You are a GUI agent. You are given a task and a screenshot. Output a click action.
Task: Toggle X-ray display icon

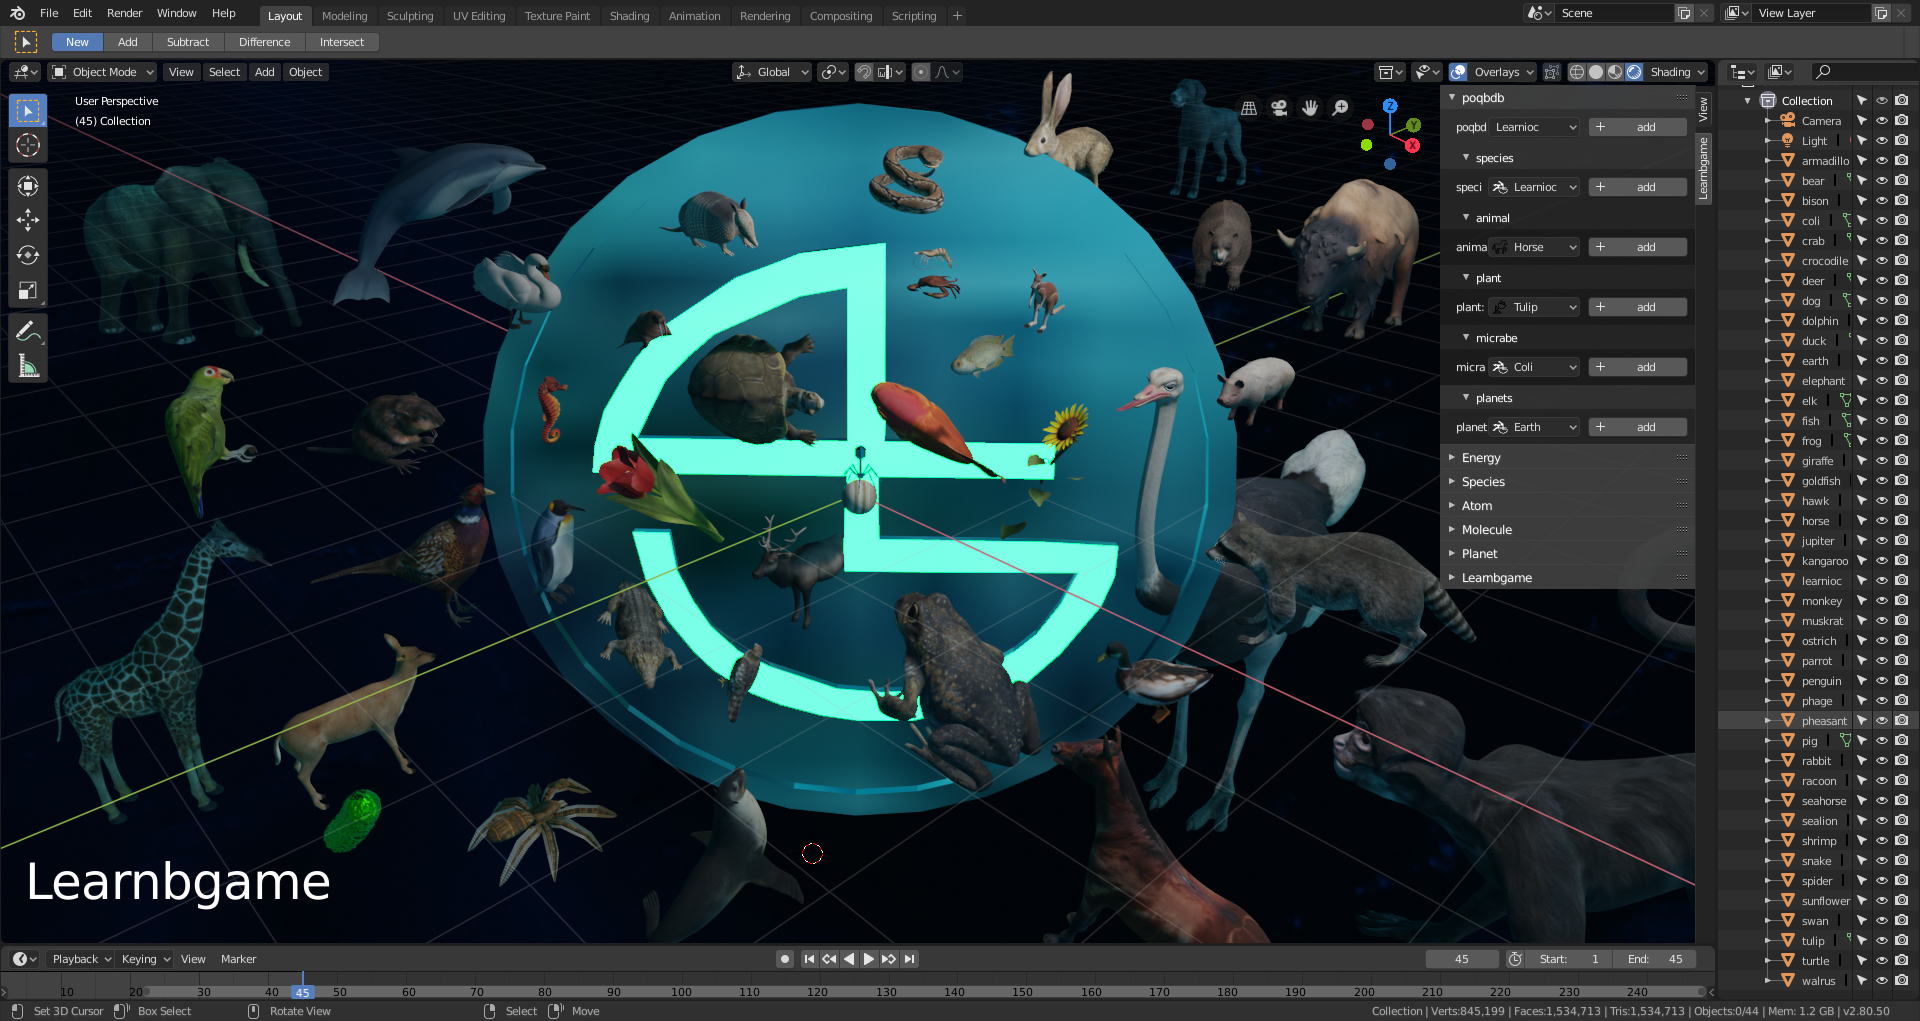[1551, 72]
